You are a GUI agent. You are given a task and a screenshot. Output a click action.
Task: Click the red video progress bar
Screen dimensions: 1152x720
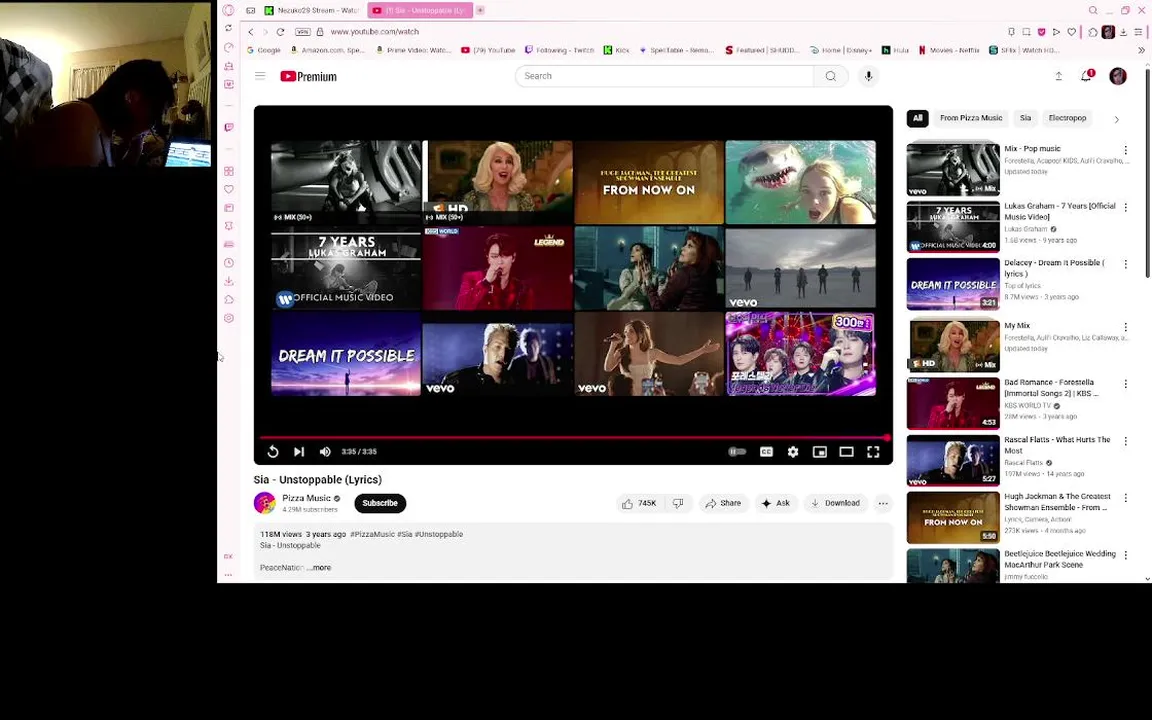573,437
